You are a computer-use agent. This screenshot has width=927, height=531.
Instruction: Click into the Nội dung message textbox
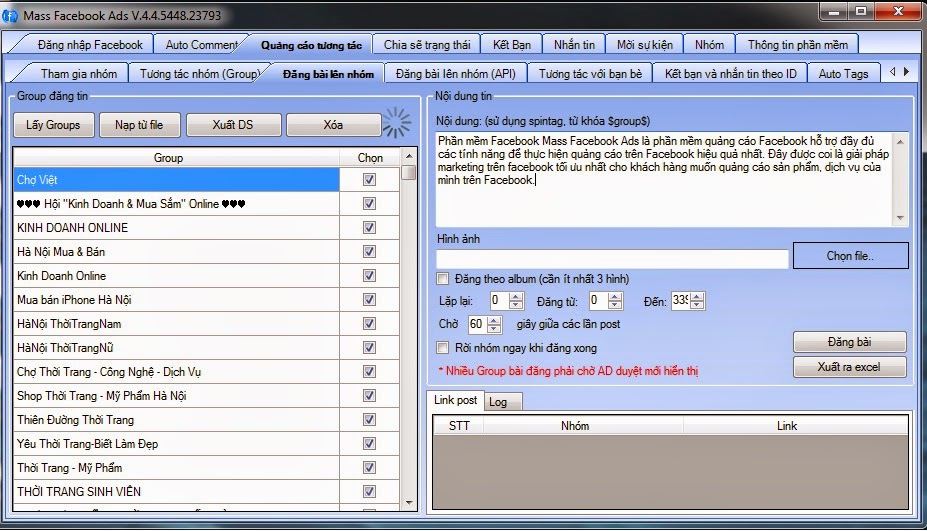pos(664,179)
